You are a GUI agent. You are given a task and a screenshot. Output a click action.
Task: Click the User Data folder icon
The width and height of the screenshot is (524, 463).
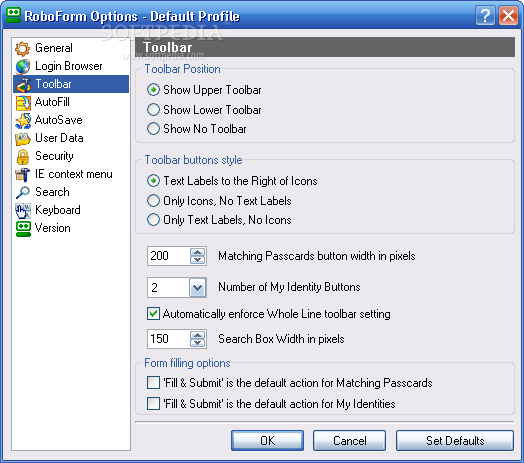(x=22, y=139)
